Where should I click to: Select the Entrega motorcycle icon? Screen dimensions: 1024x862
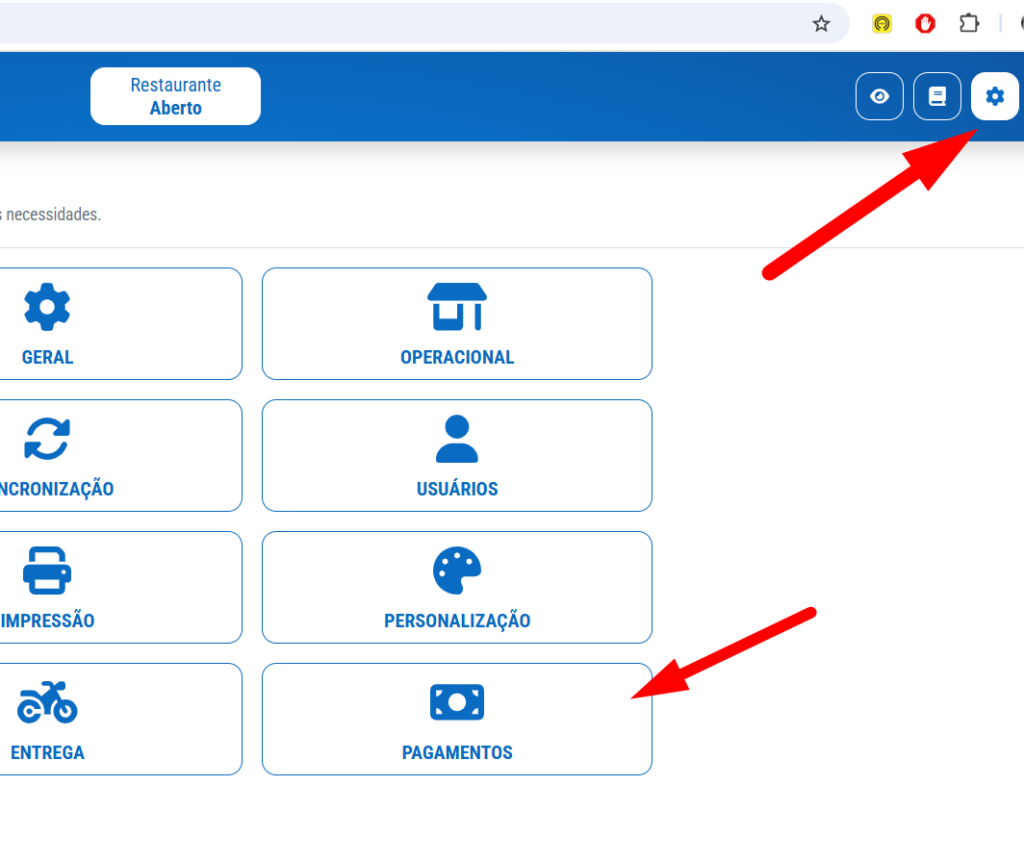(x=47, y=702)
